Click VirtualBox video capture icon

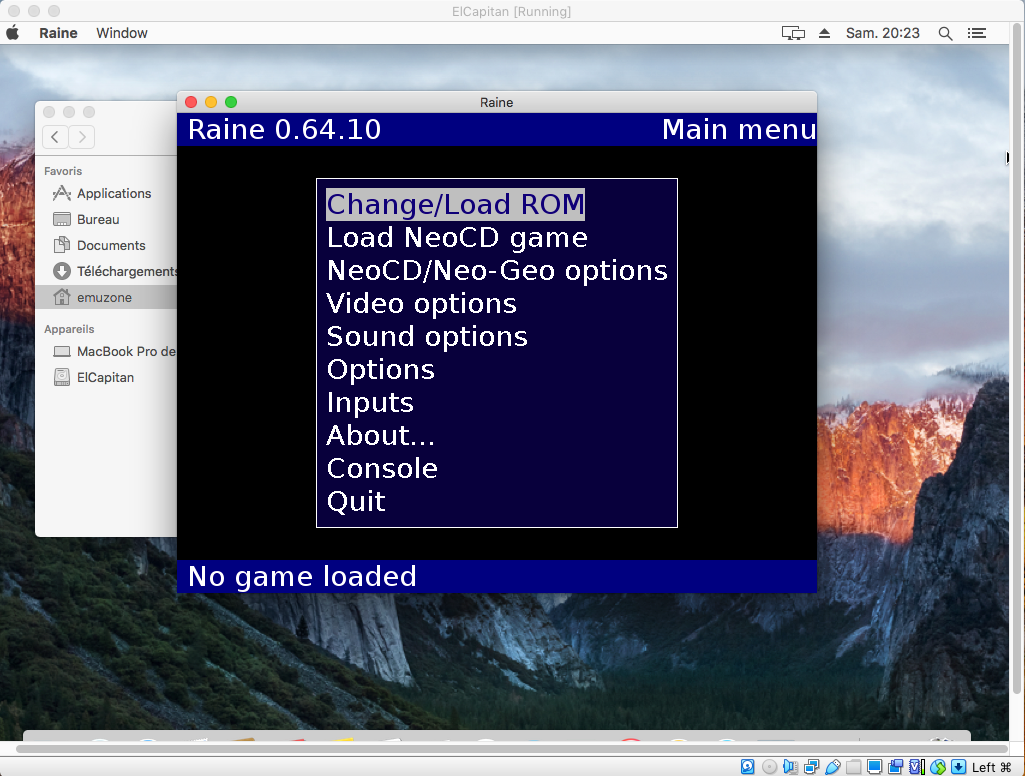(896, 767)
